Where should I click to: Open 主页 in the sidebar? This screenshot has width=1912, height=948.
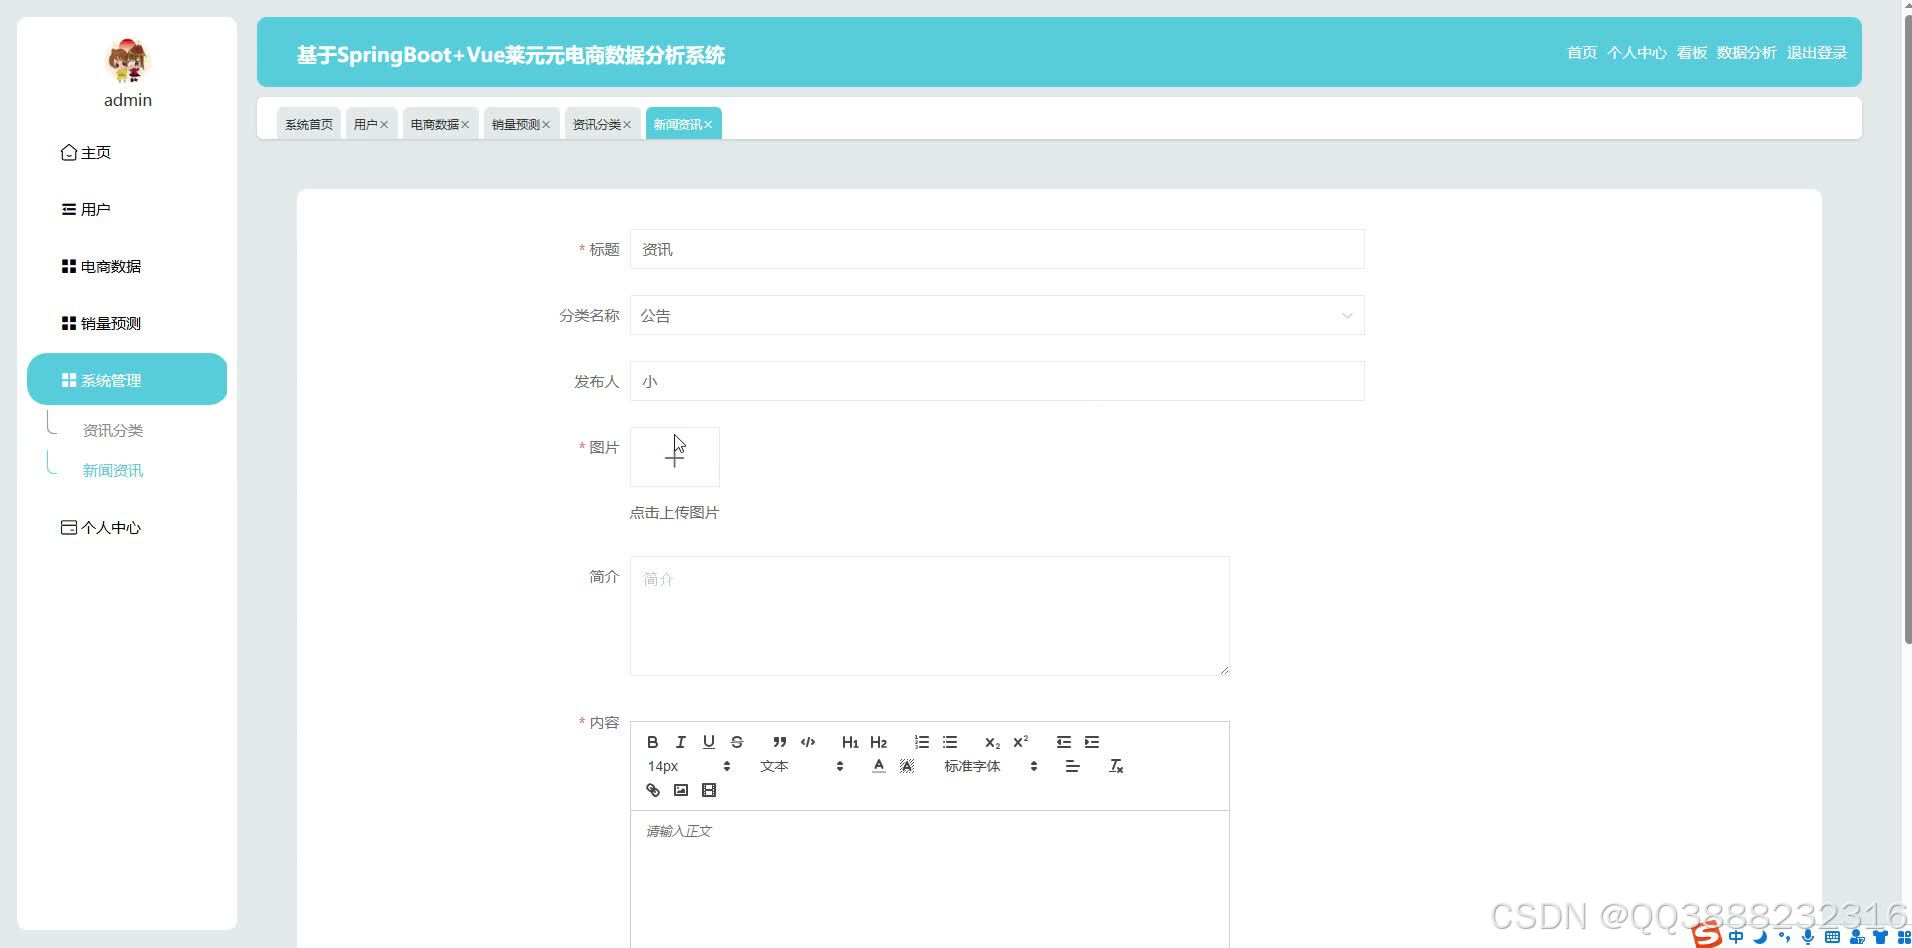(127, 153)
